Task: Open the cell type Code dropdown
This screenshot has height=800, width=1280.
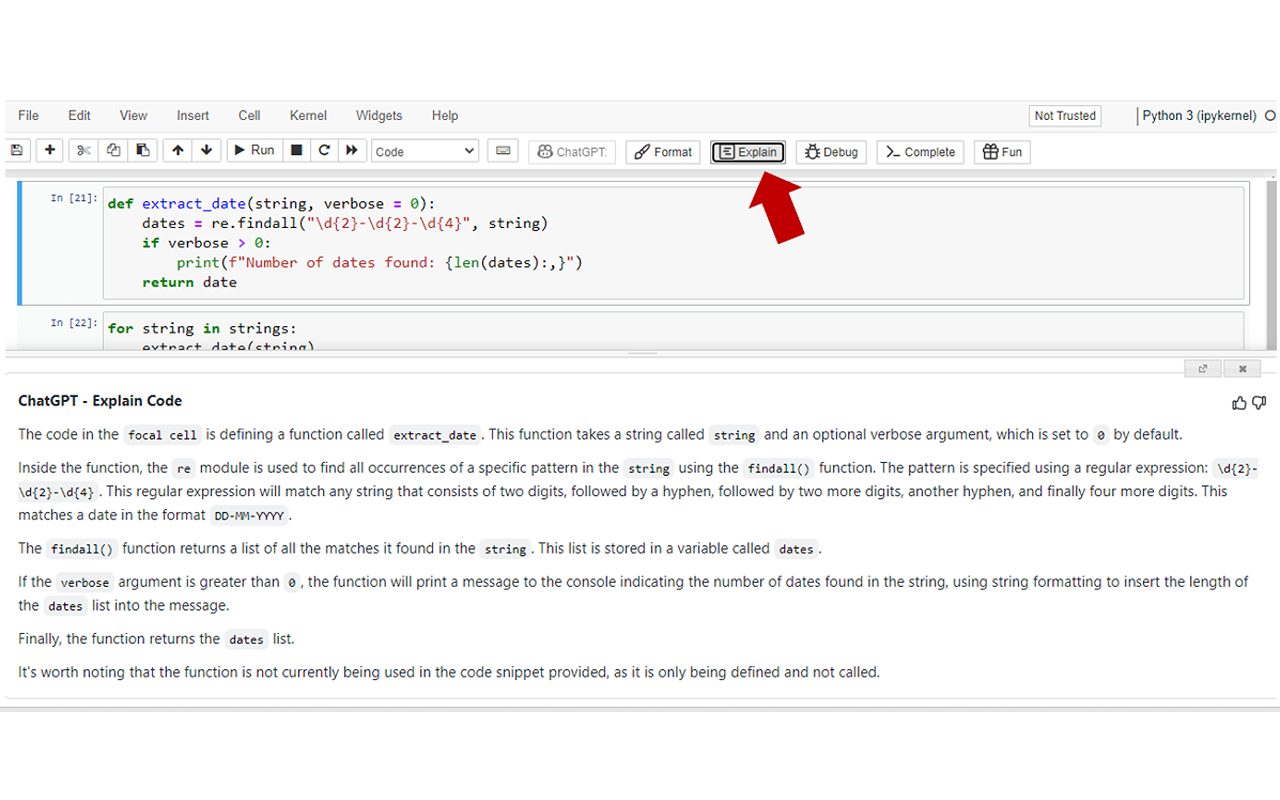Action: coord(424,151)
